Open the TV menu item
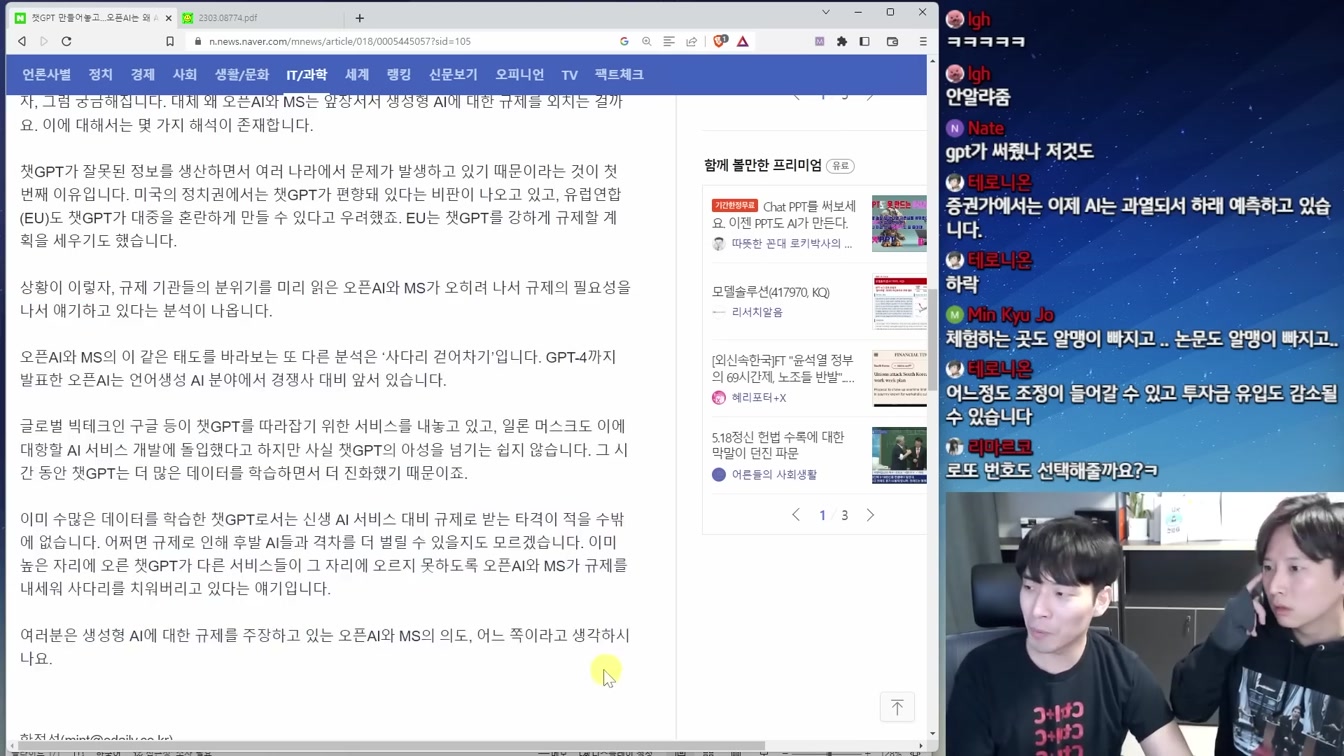 click(x=570, y=75)
